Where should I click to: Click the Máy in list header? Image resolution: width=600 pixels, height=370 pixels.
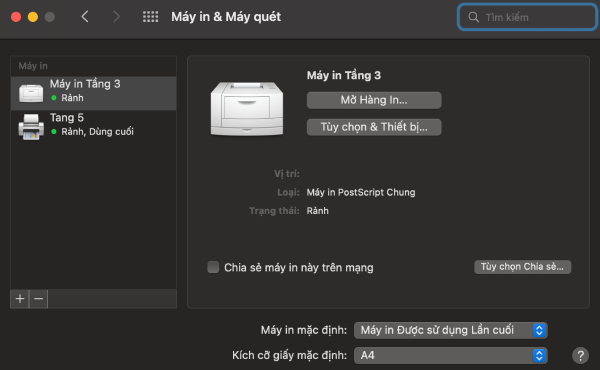(x=33, y=66)
